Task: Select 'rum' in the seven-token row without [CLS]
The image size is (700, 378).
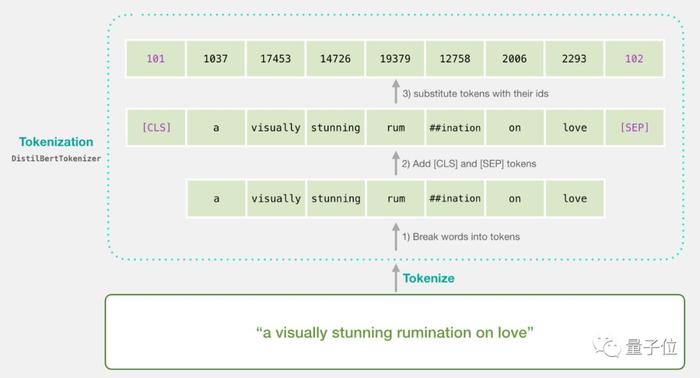Action: [x=395, y=199]
